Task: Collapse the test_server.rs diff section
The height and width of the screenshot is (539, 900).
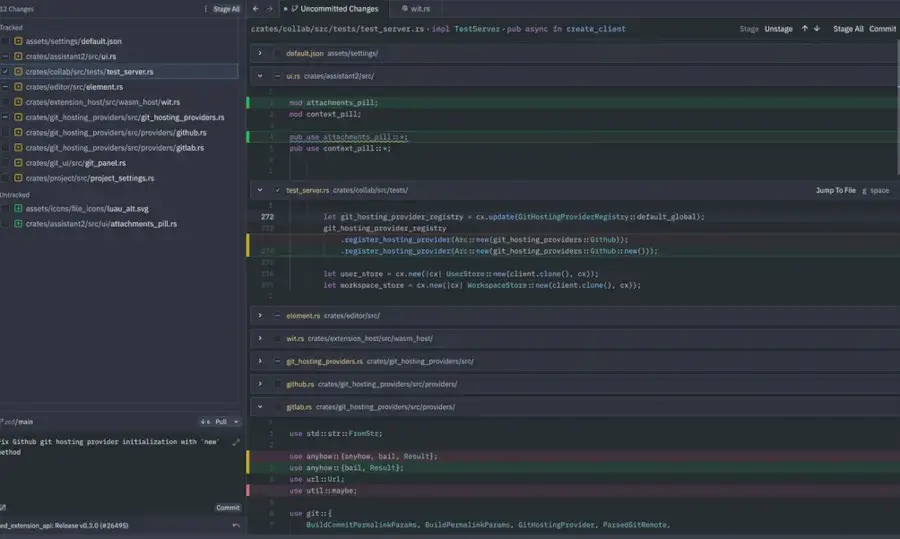Action: click(x=260, y=190)
